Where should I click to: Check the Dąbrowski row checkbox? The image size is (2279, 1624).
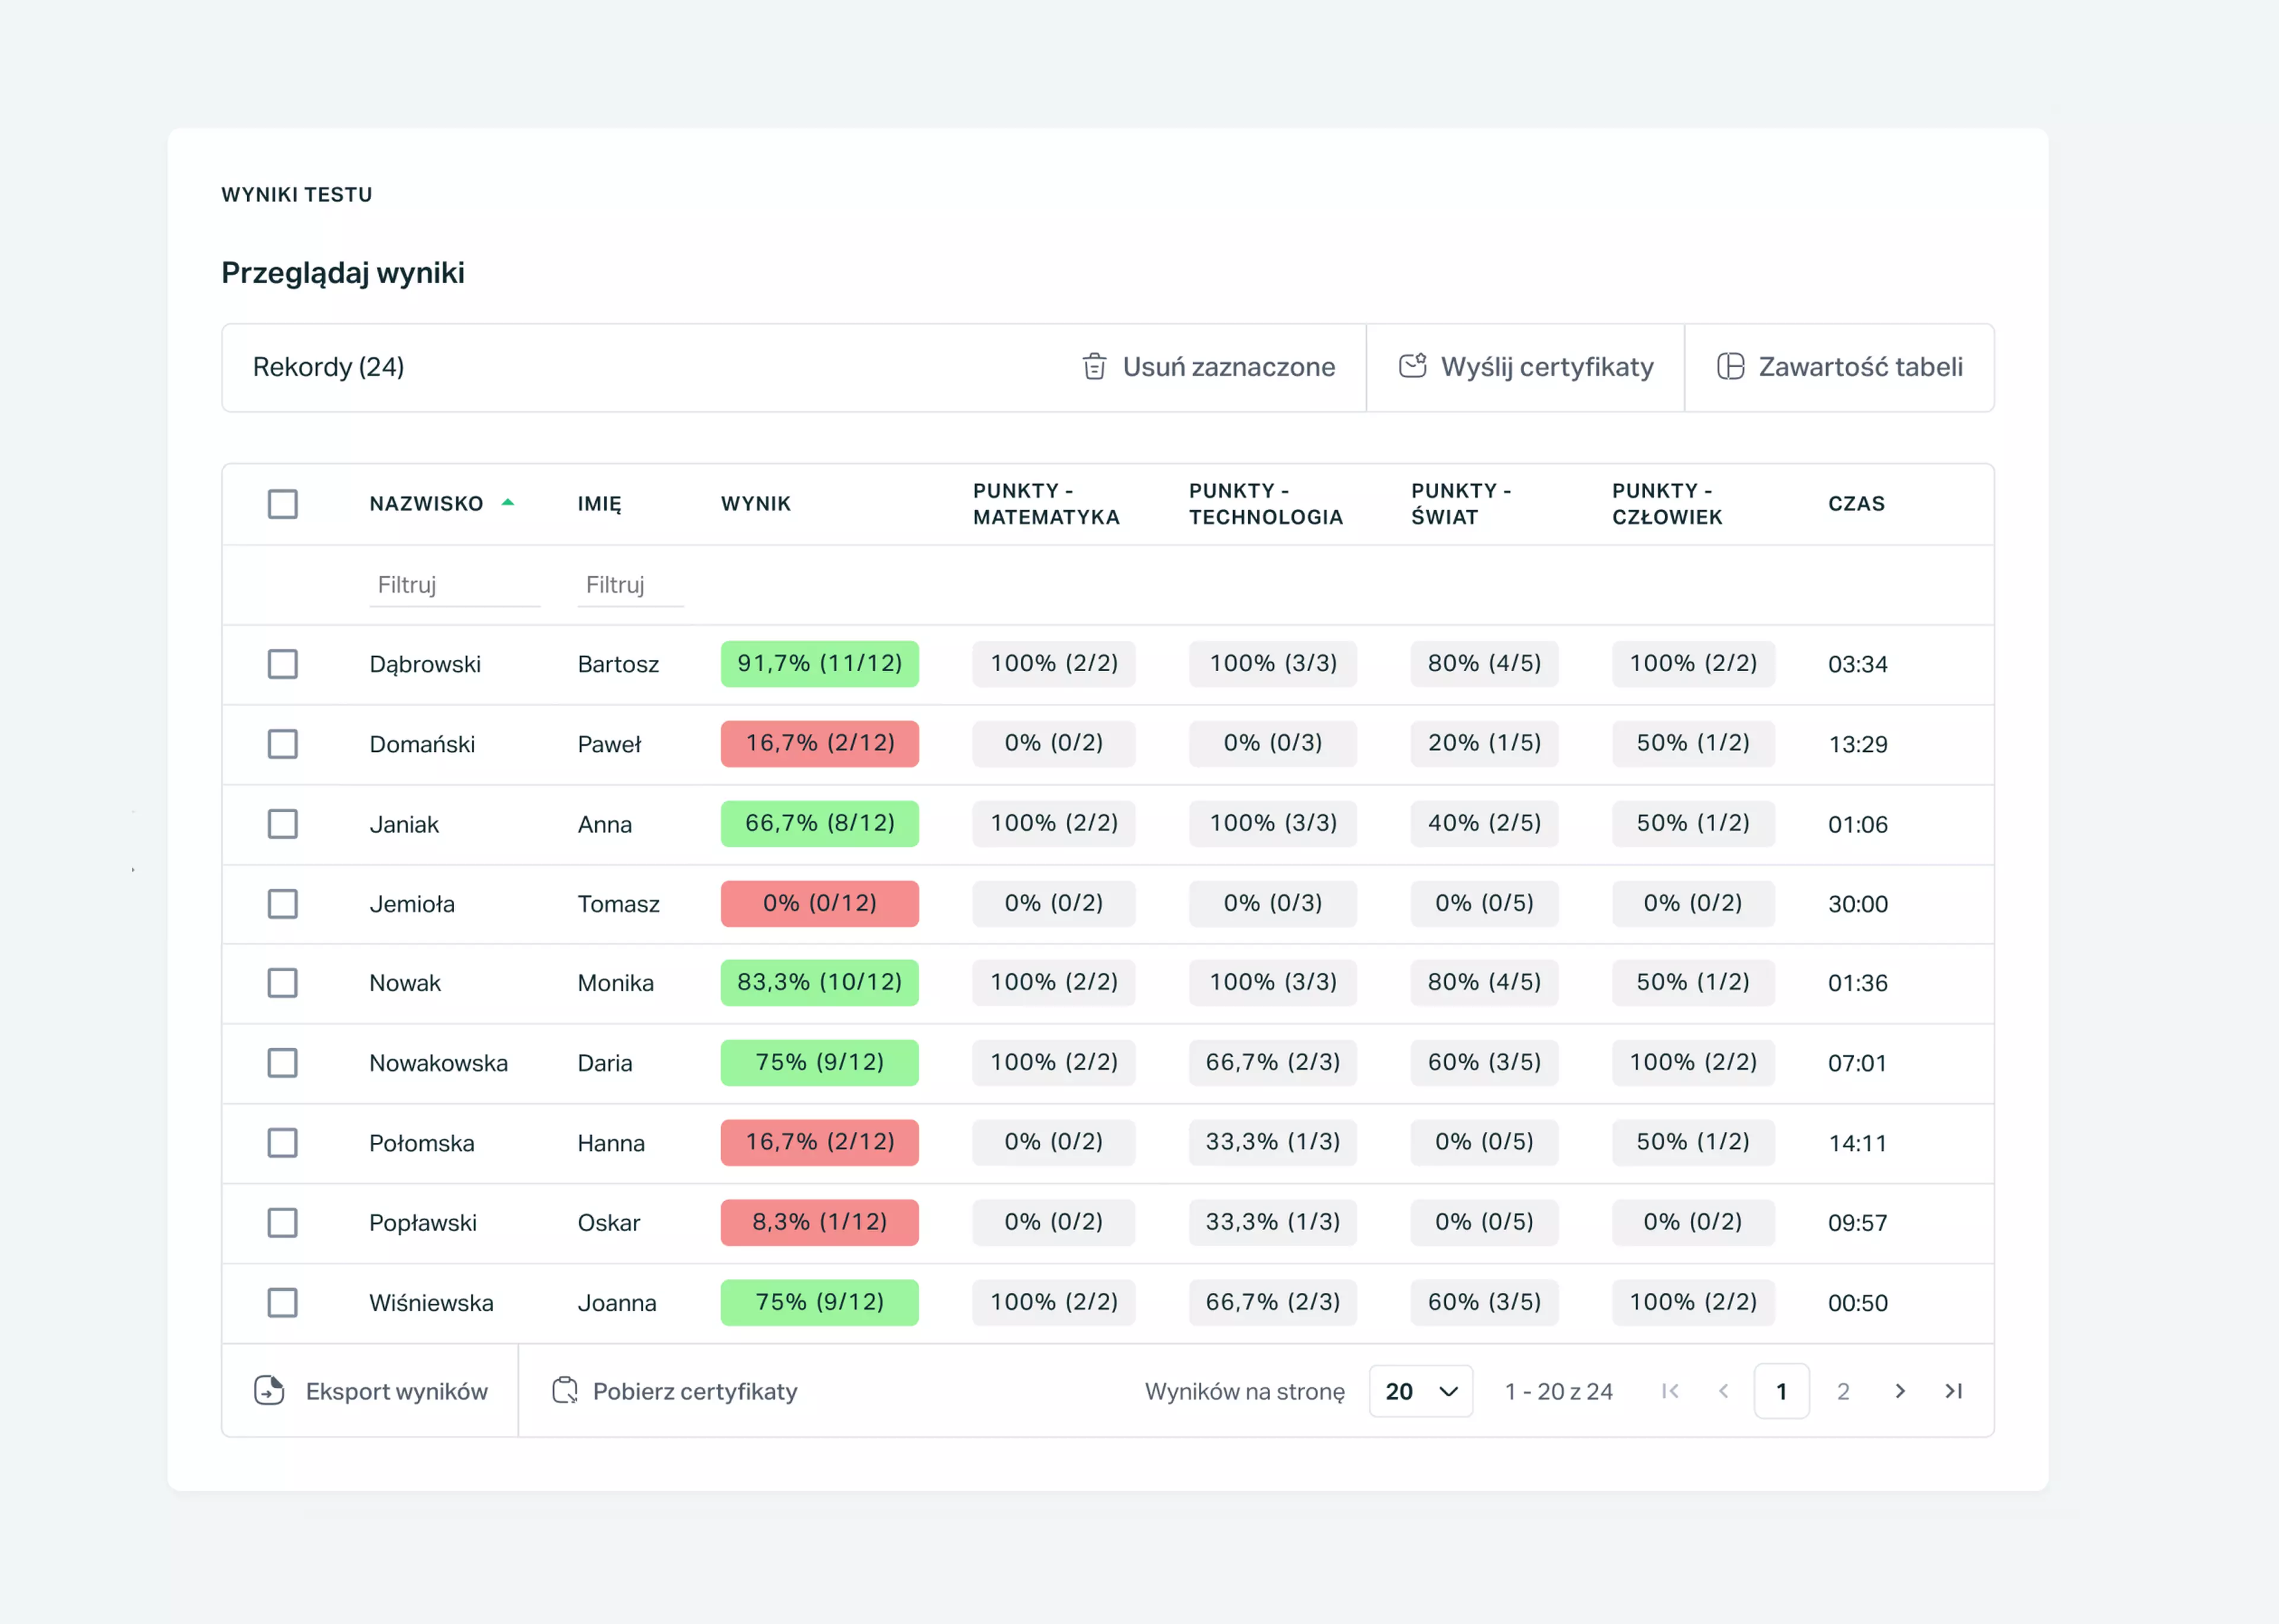click(x=283, y=664)
